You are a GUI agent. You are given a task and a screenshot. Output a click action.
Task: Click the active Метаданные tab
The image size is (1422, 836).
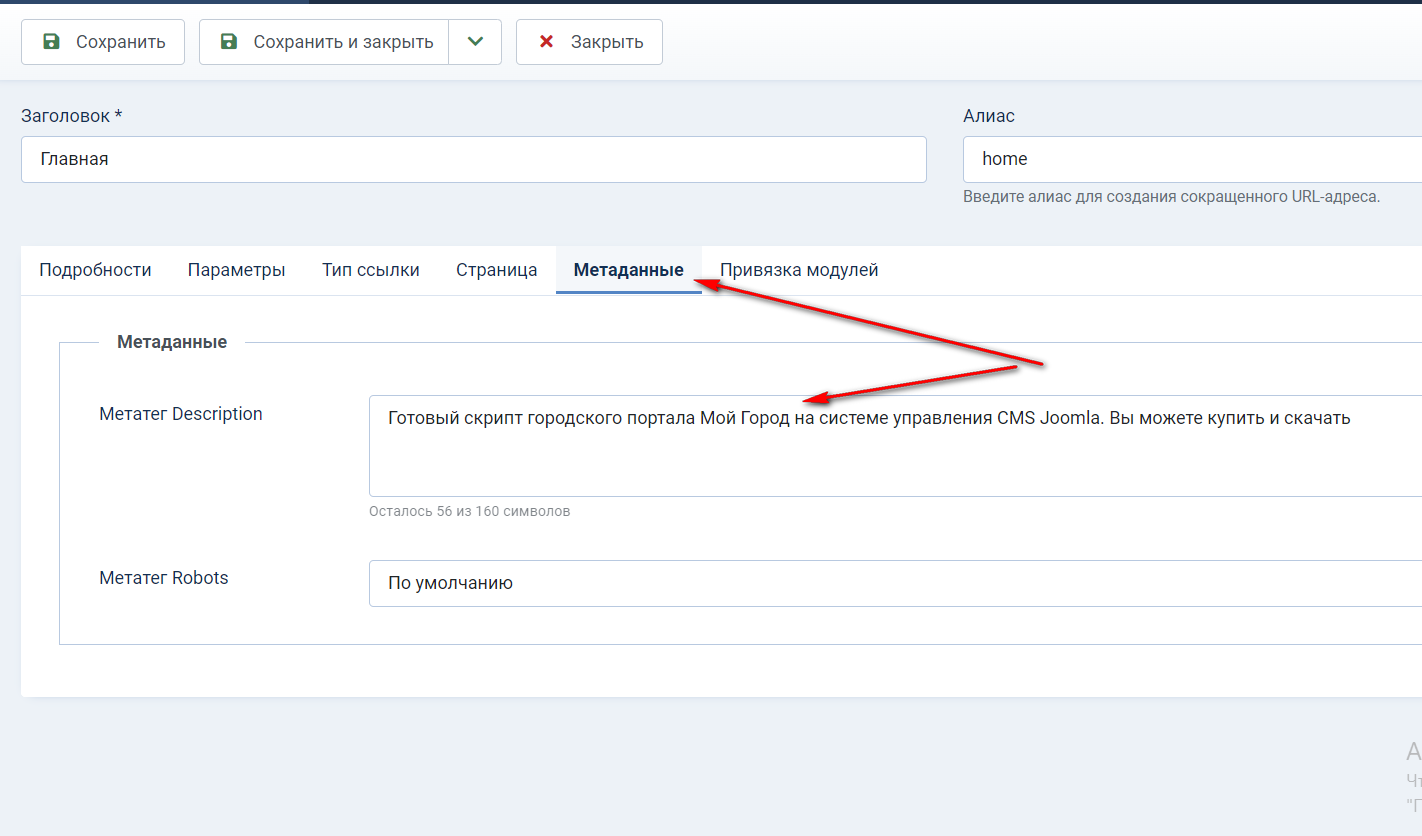pyautogui.click(x=628, y=270)
